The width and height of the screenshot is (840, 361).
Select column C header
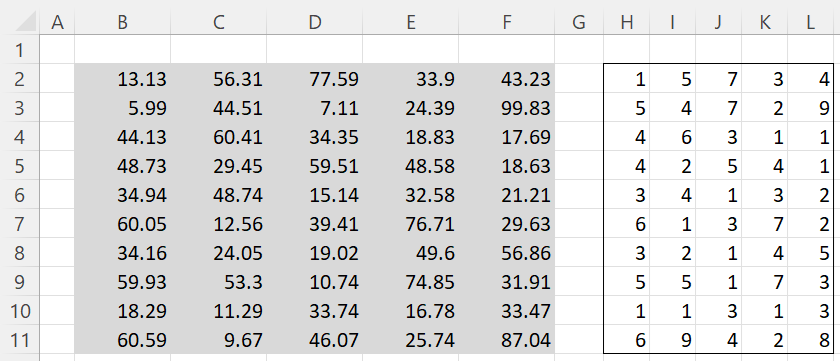(219, 22)
